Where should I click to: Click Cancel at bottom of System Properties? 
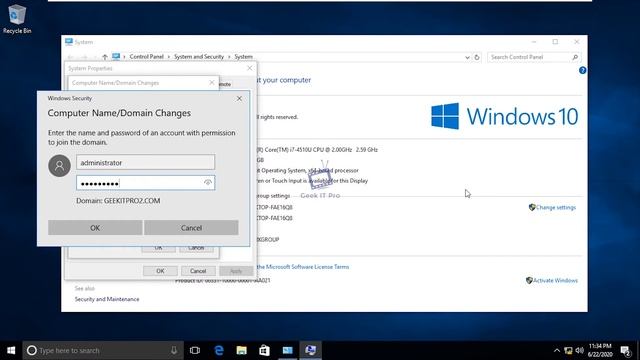[198, 271]
